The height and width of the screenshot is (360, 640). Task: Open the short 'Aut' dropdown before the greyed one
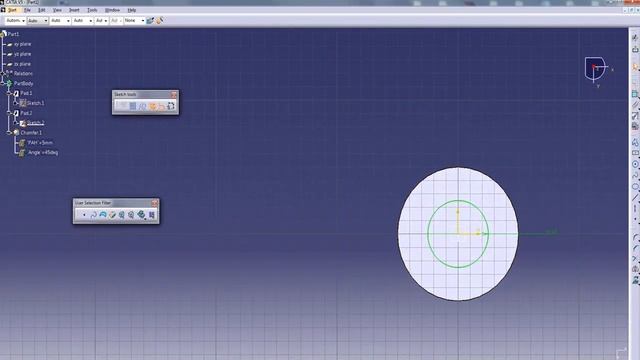tap(101, 20)
